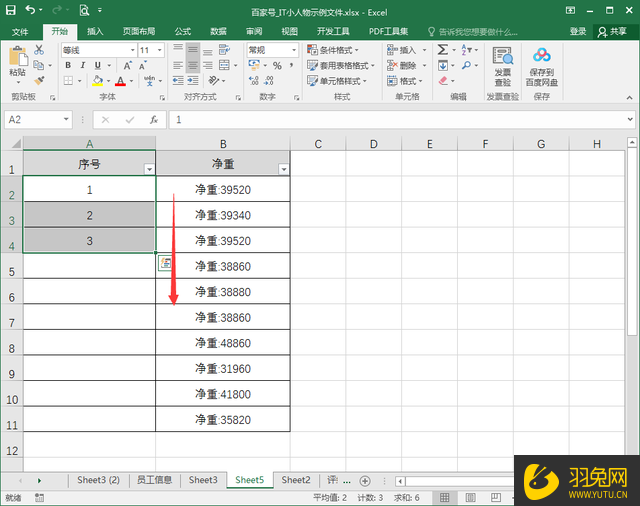Open the fill color dropdown arrow
Viewport: 640px width, 506px height.
(x=109, y=81)
